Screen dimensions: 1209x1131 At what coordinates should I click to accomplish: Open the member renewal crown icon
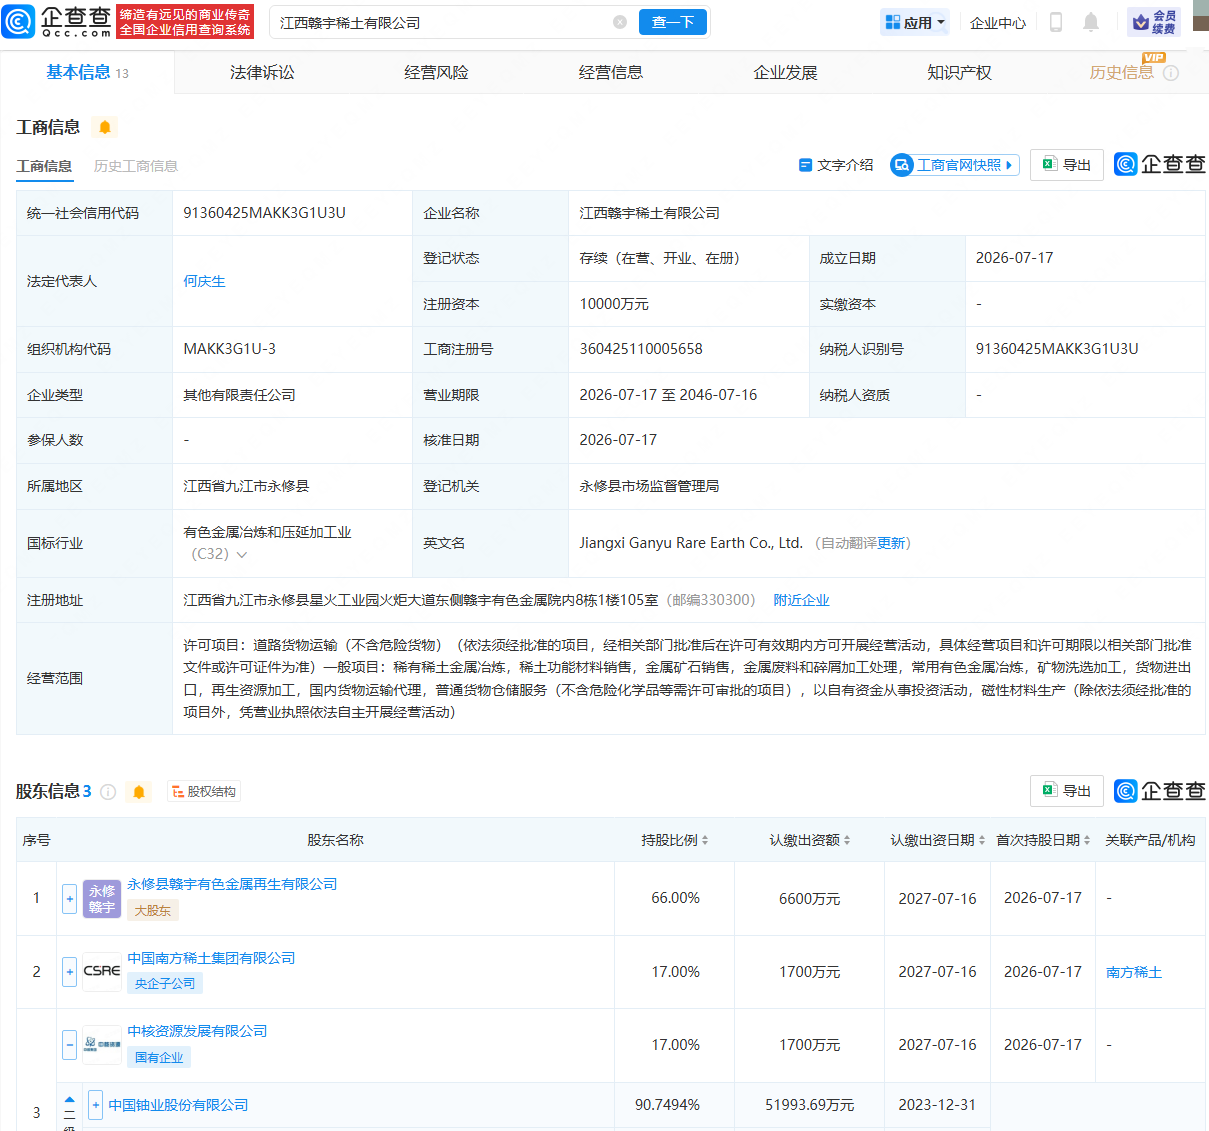pyautogui.click(x=1154, y=22)
